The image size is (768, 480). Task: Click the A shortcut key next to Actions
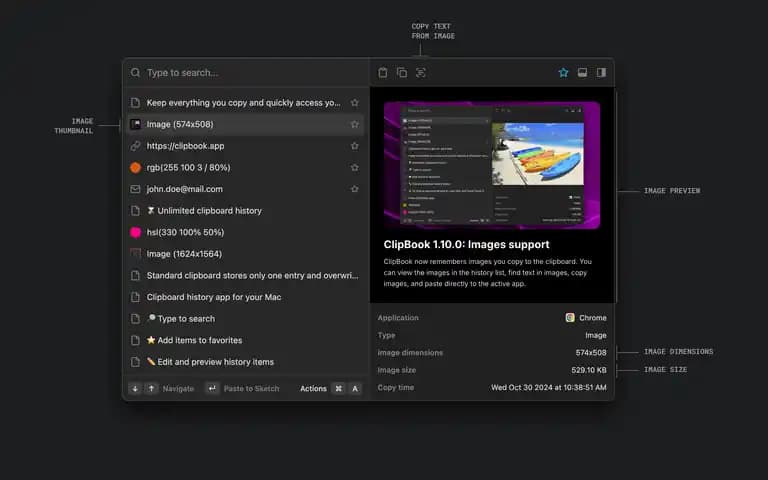click(x=355, y=388)
